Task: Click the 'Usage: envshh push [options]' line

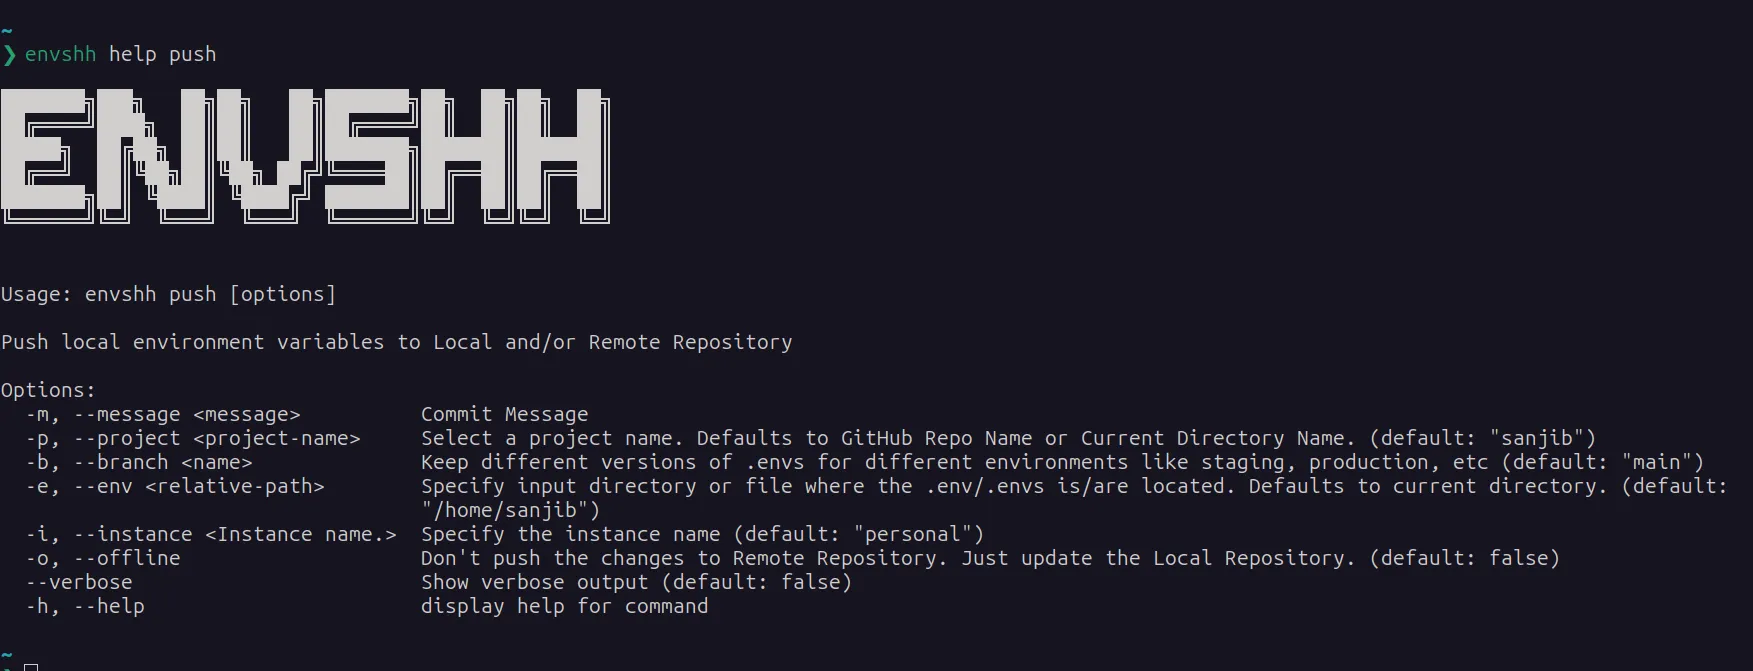Action: [168, 294]
